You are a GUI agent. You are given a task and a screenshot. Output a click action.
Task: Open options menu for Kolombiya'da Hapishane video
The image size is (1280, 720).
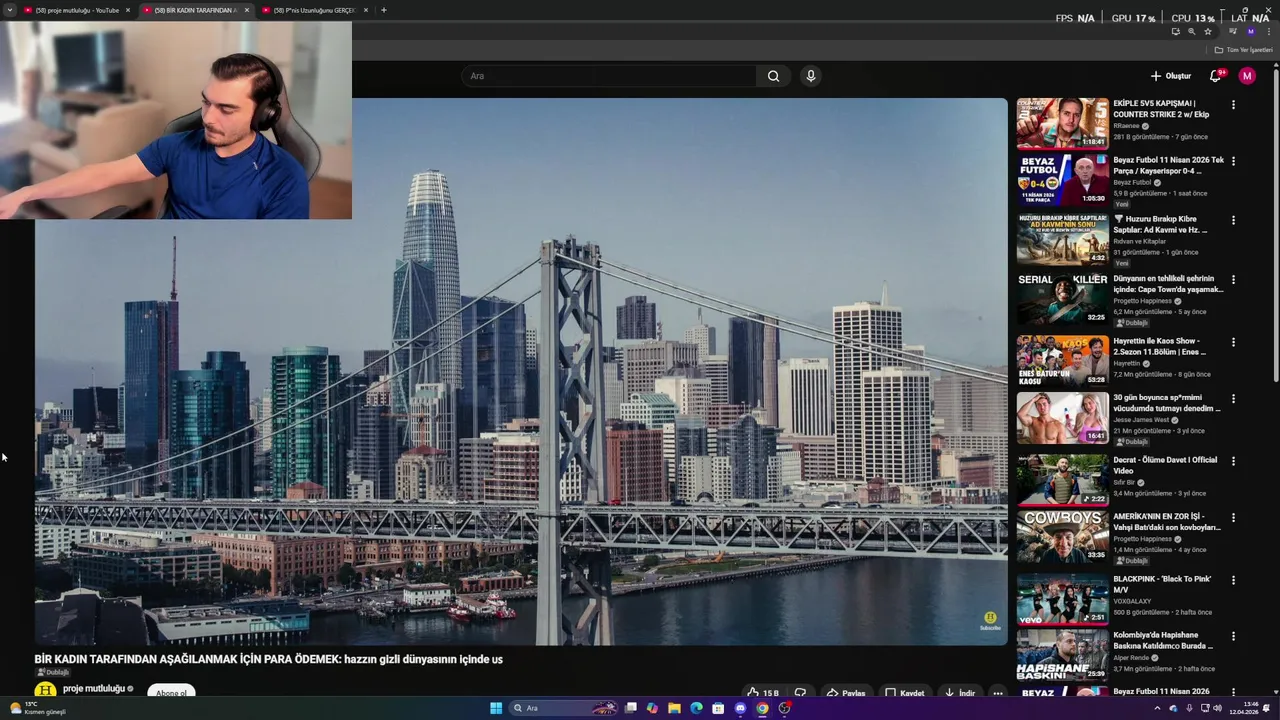pos(1233,637)
